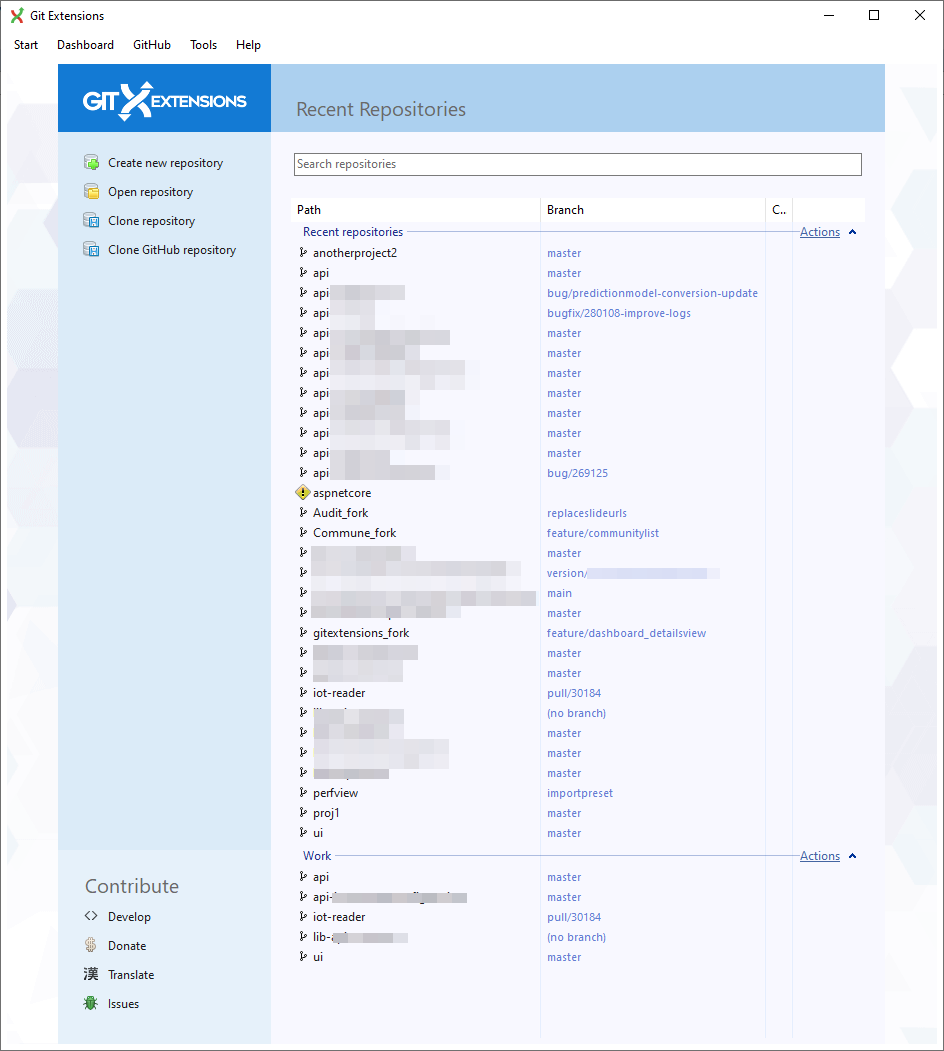Select the Commune_fork repository
This screenshot has width=944, height=1051.
coord(354,533)
